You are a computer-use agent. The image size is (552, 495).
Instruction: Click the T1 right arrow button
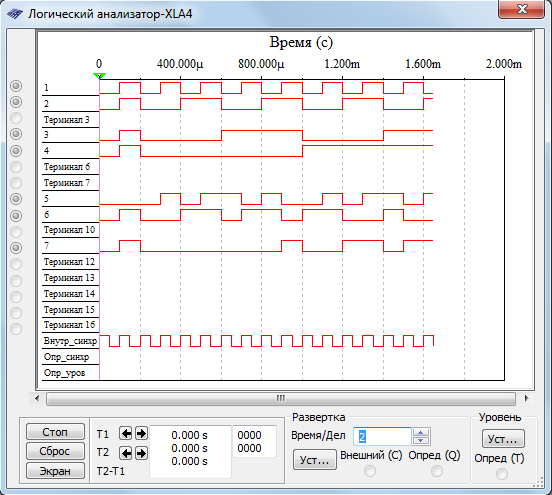pos(141,433)
